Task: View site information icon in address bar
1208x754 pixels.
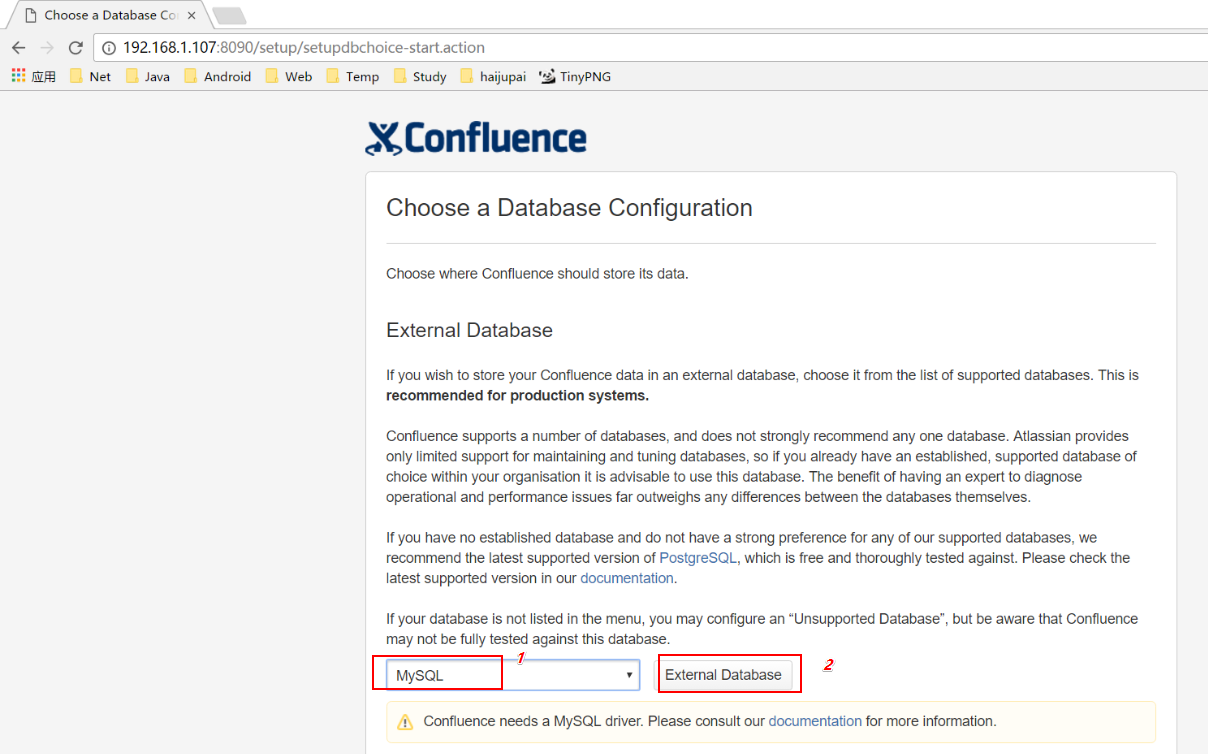Action: [x=109, y=47]
